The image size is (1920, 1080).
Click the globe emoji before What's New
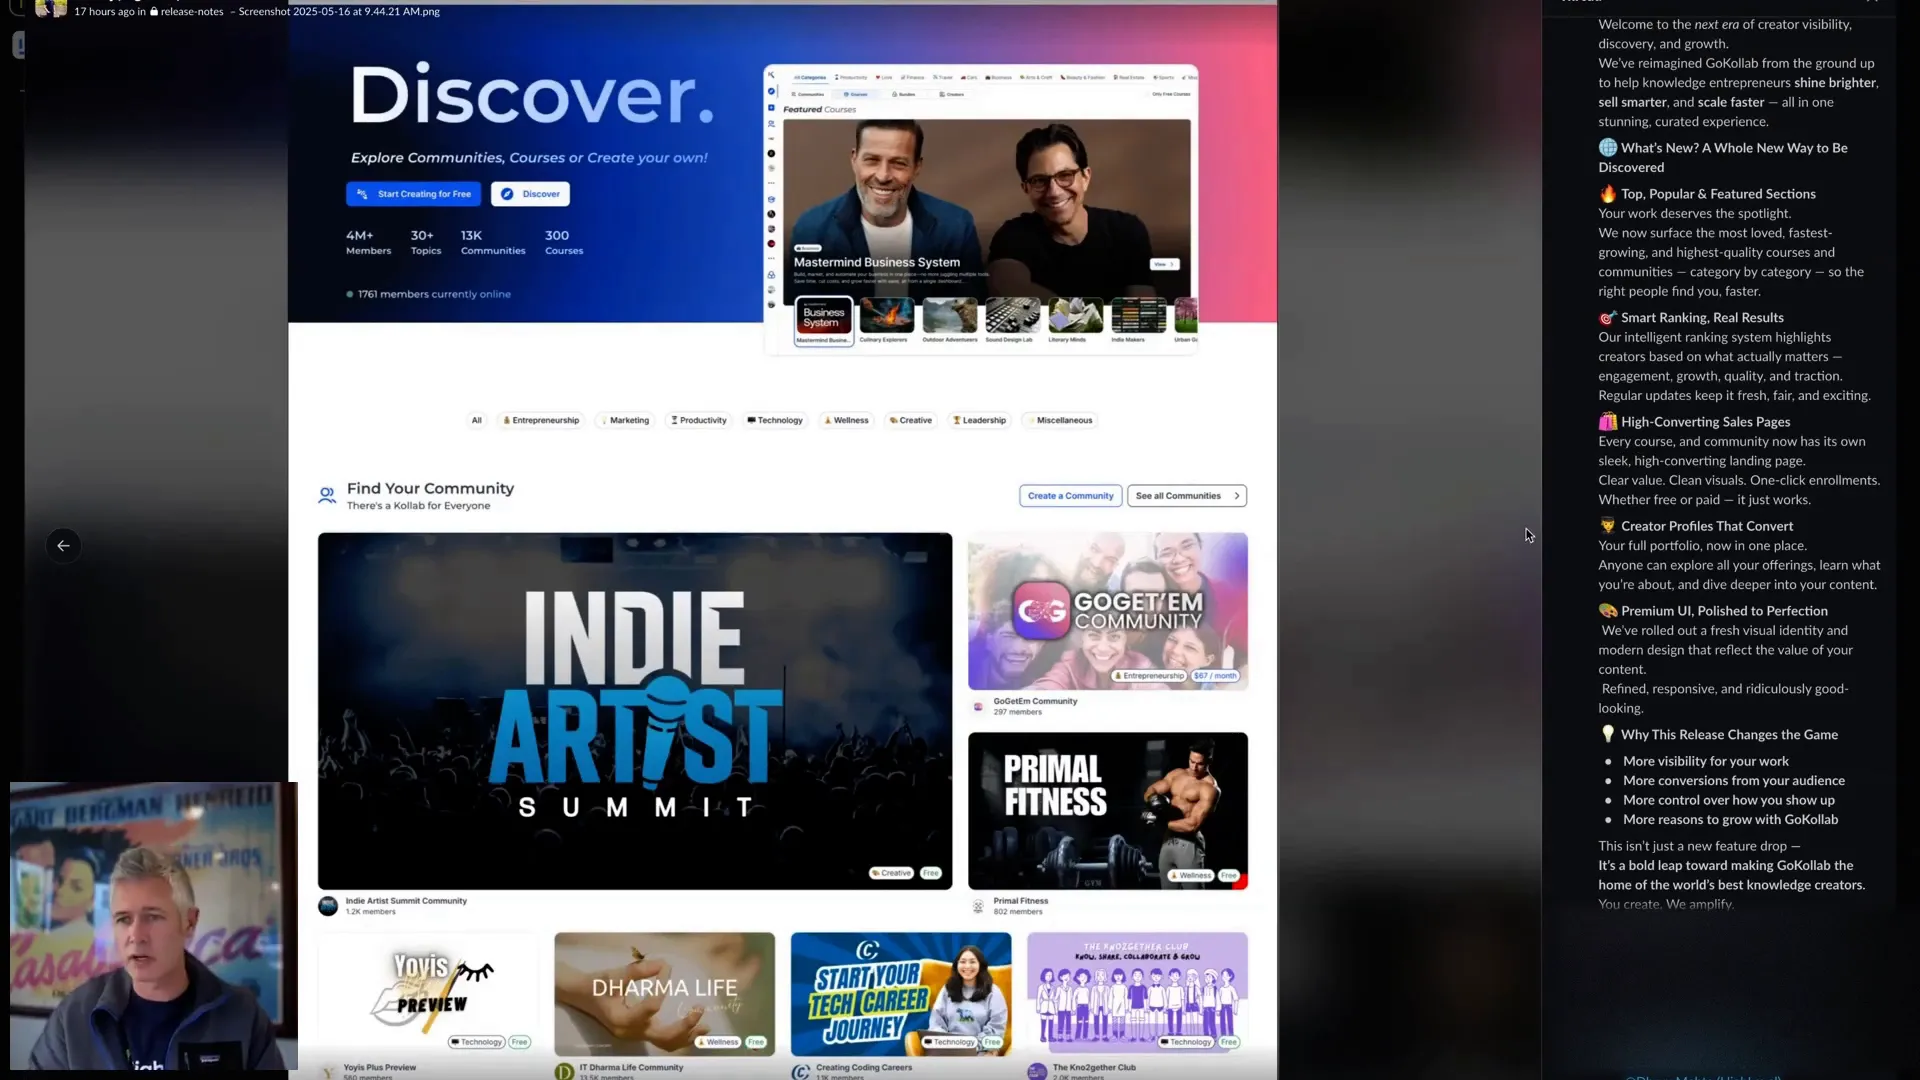click(x=1607, y=147)
